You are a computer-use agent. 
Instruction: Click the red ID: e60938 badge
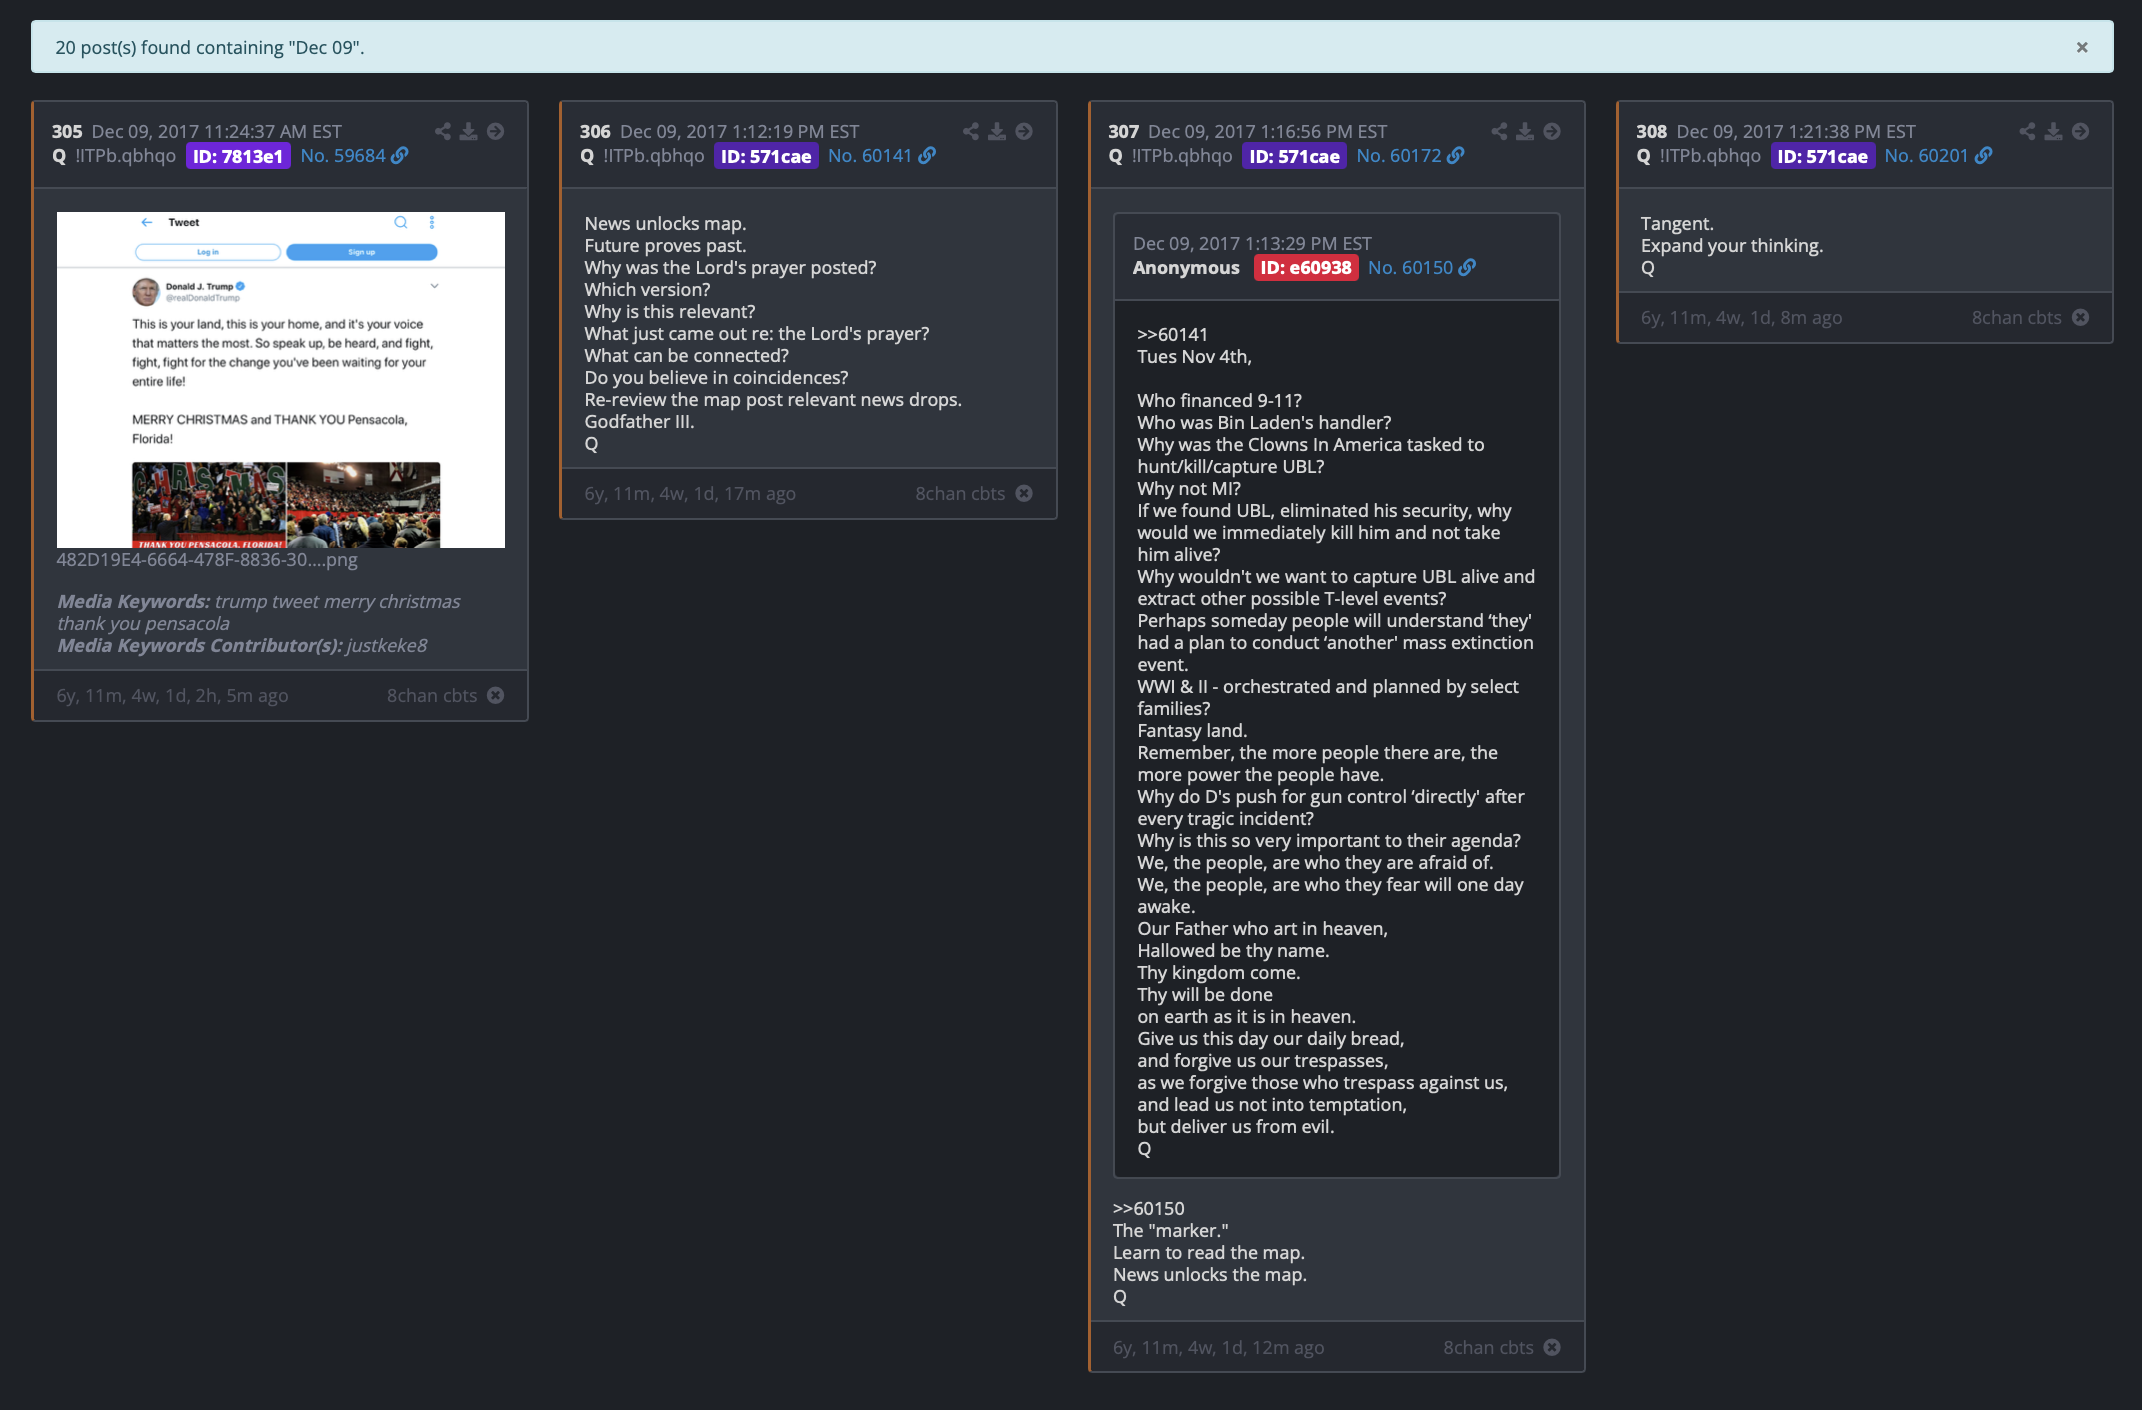[1306, 268]
